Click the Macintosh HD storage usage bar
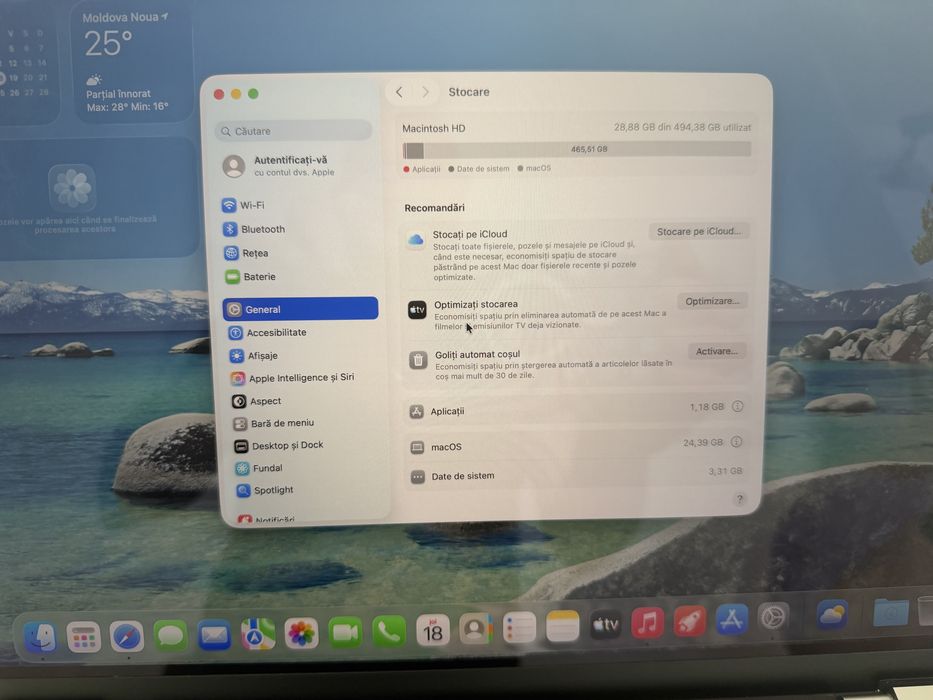 click(x=577, y=149)
